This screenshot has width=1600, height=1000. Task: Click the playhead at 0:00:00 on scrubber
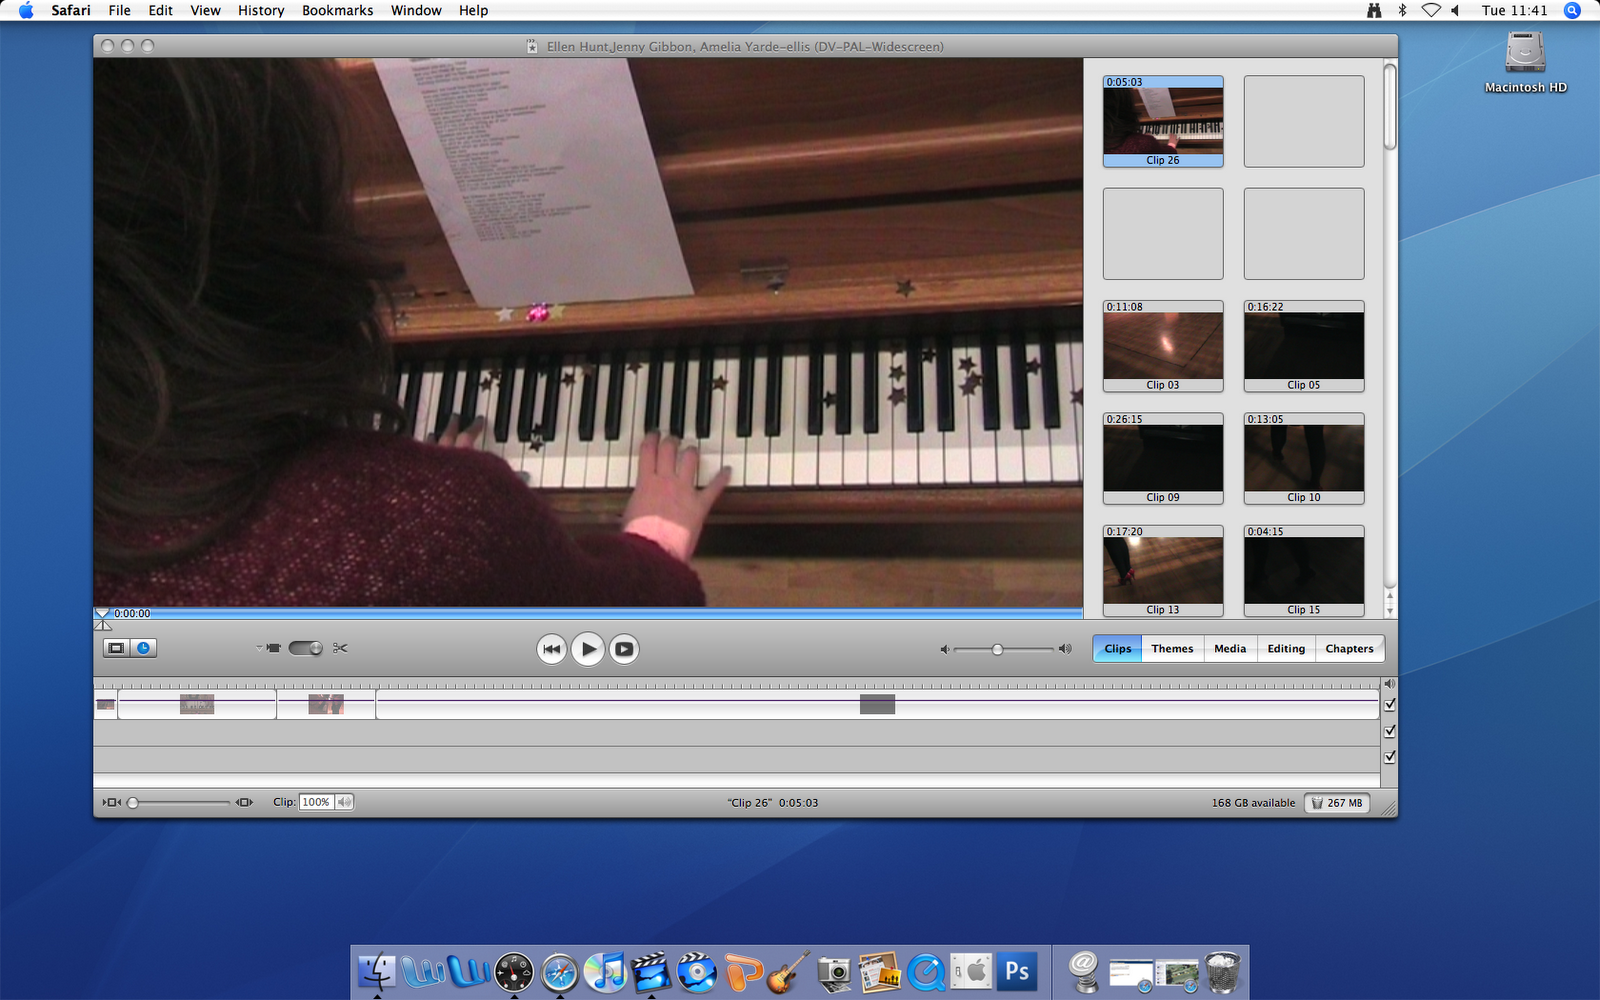[102, 614]
